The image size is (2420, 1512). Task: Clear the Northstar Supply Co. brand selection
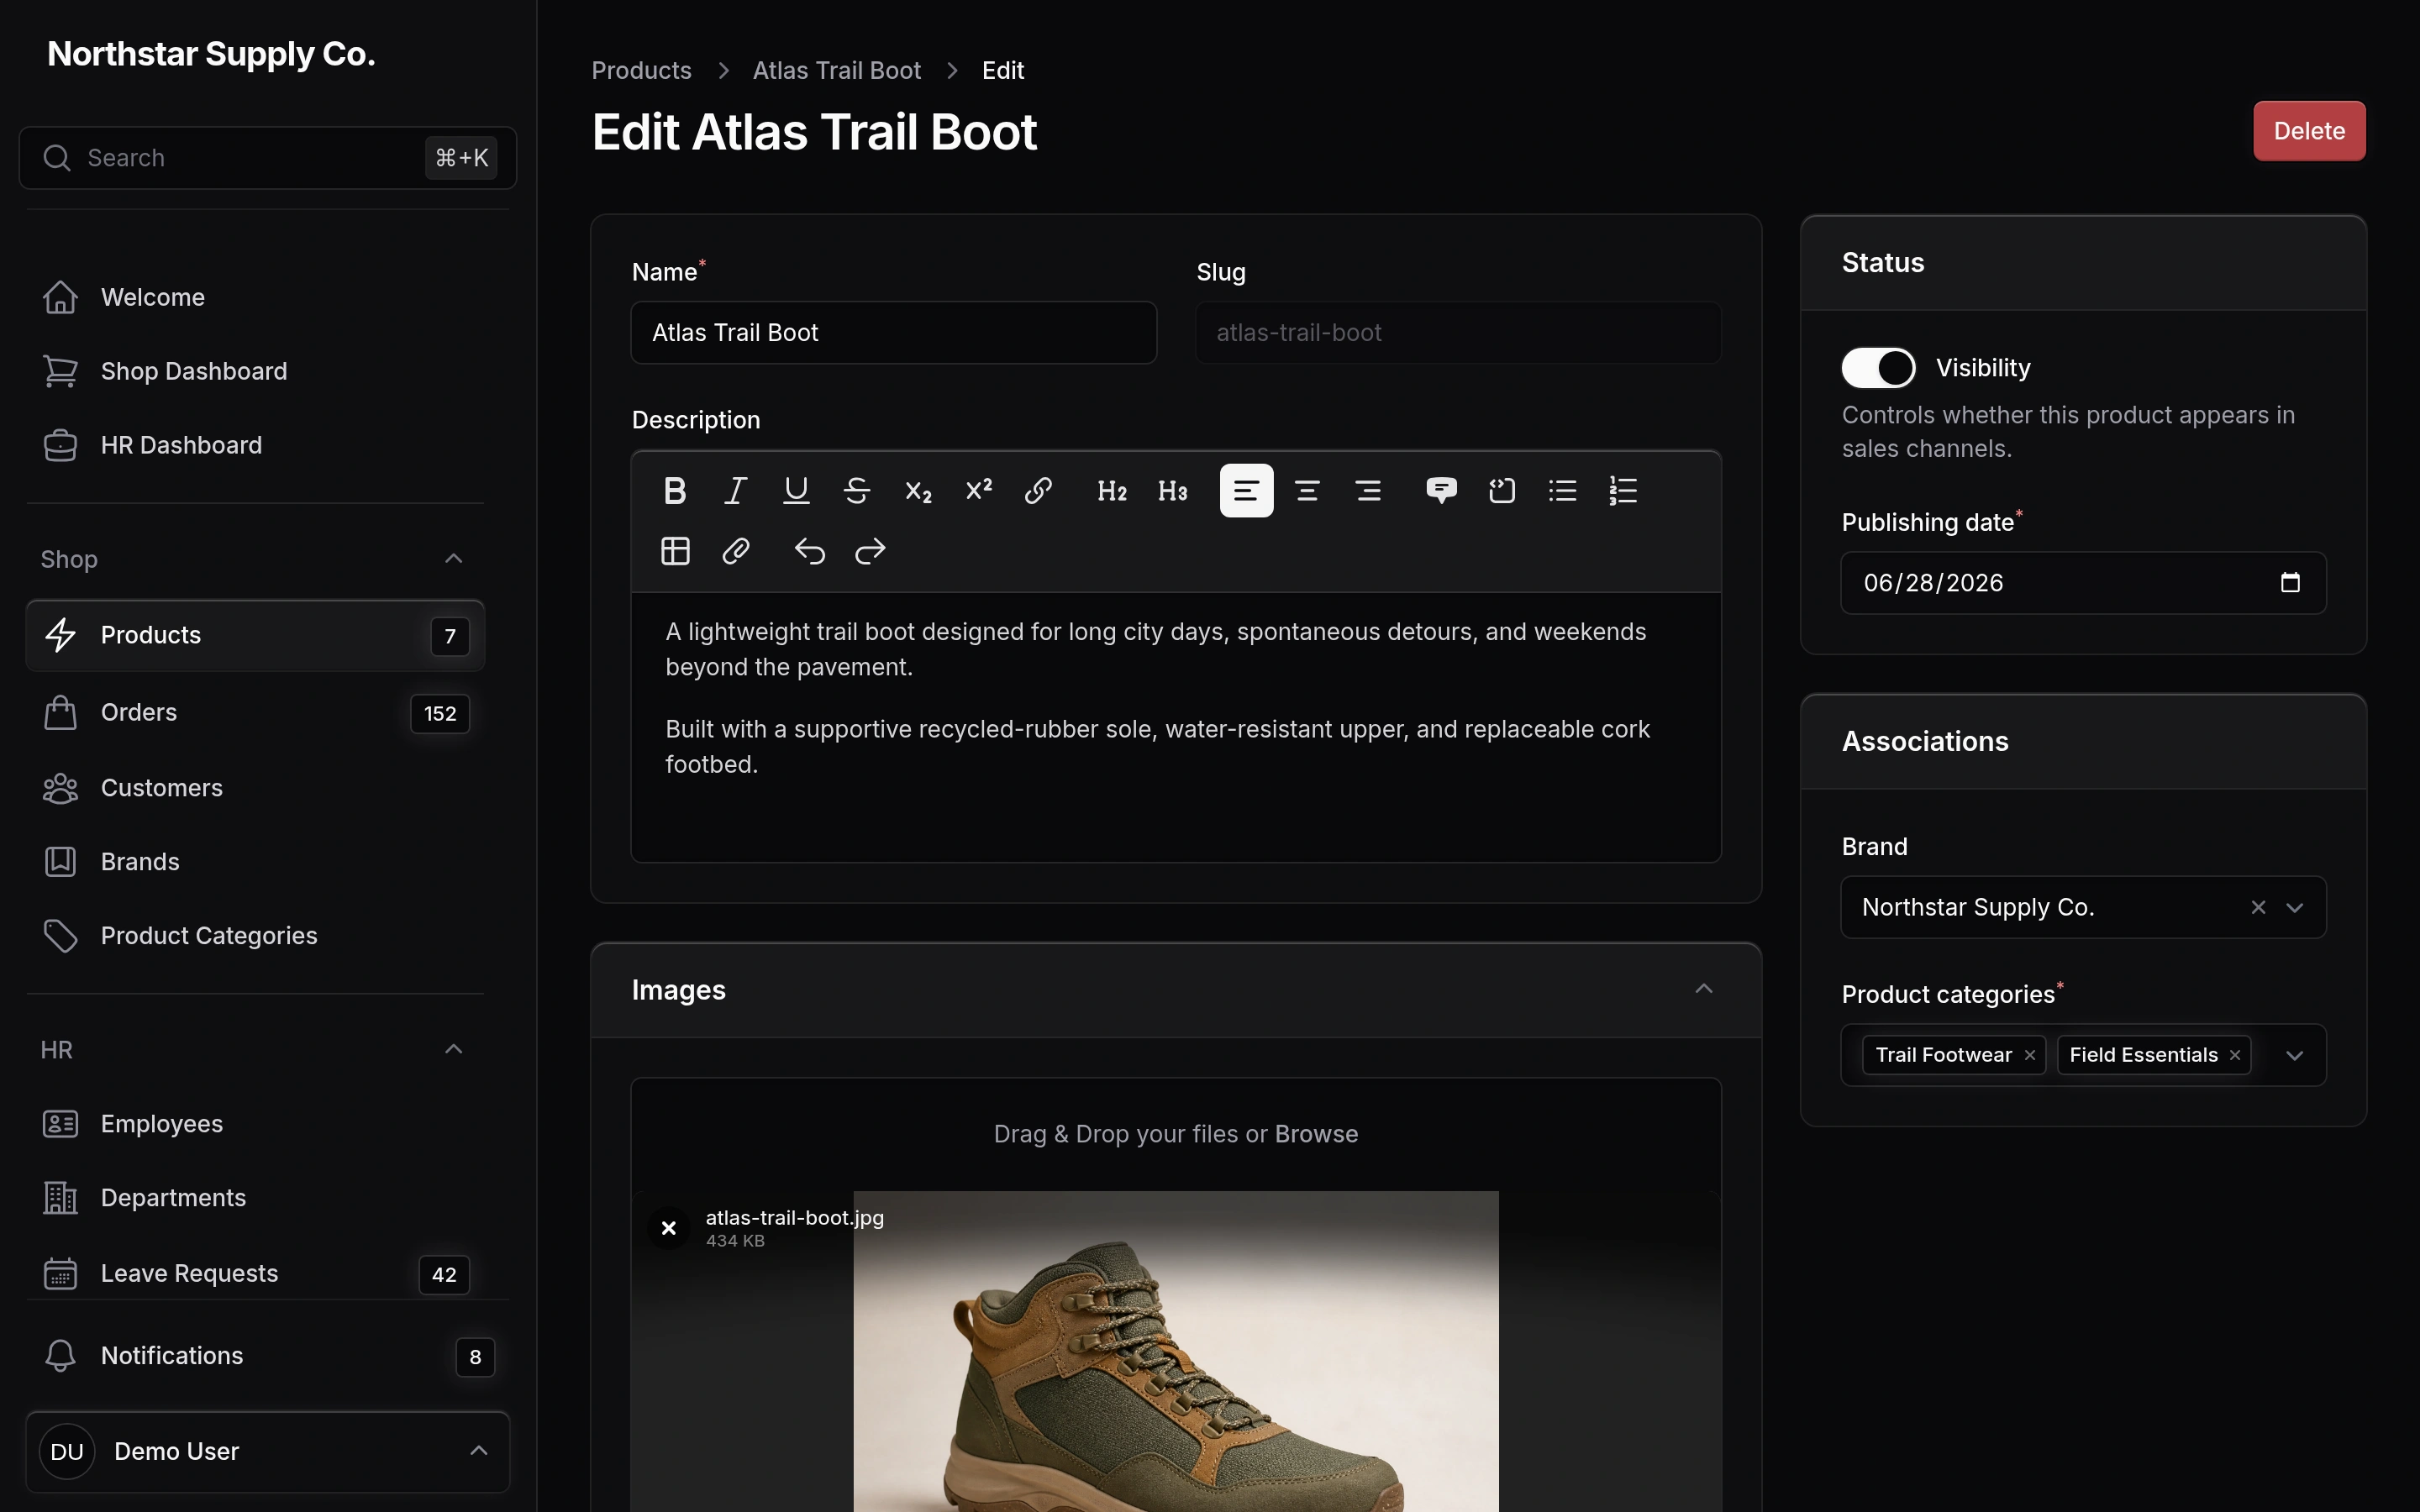click(2258, 907)
